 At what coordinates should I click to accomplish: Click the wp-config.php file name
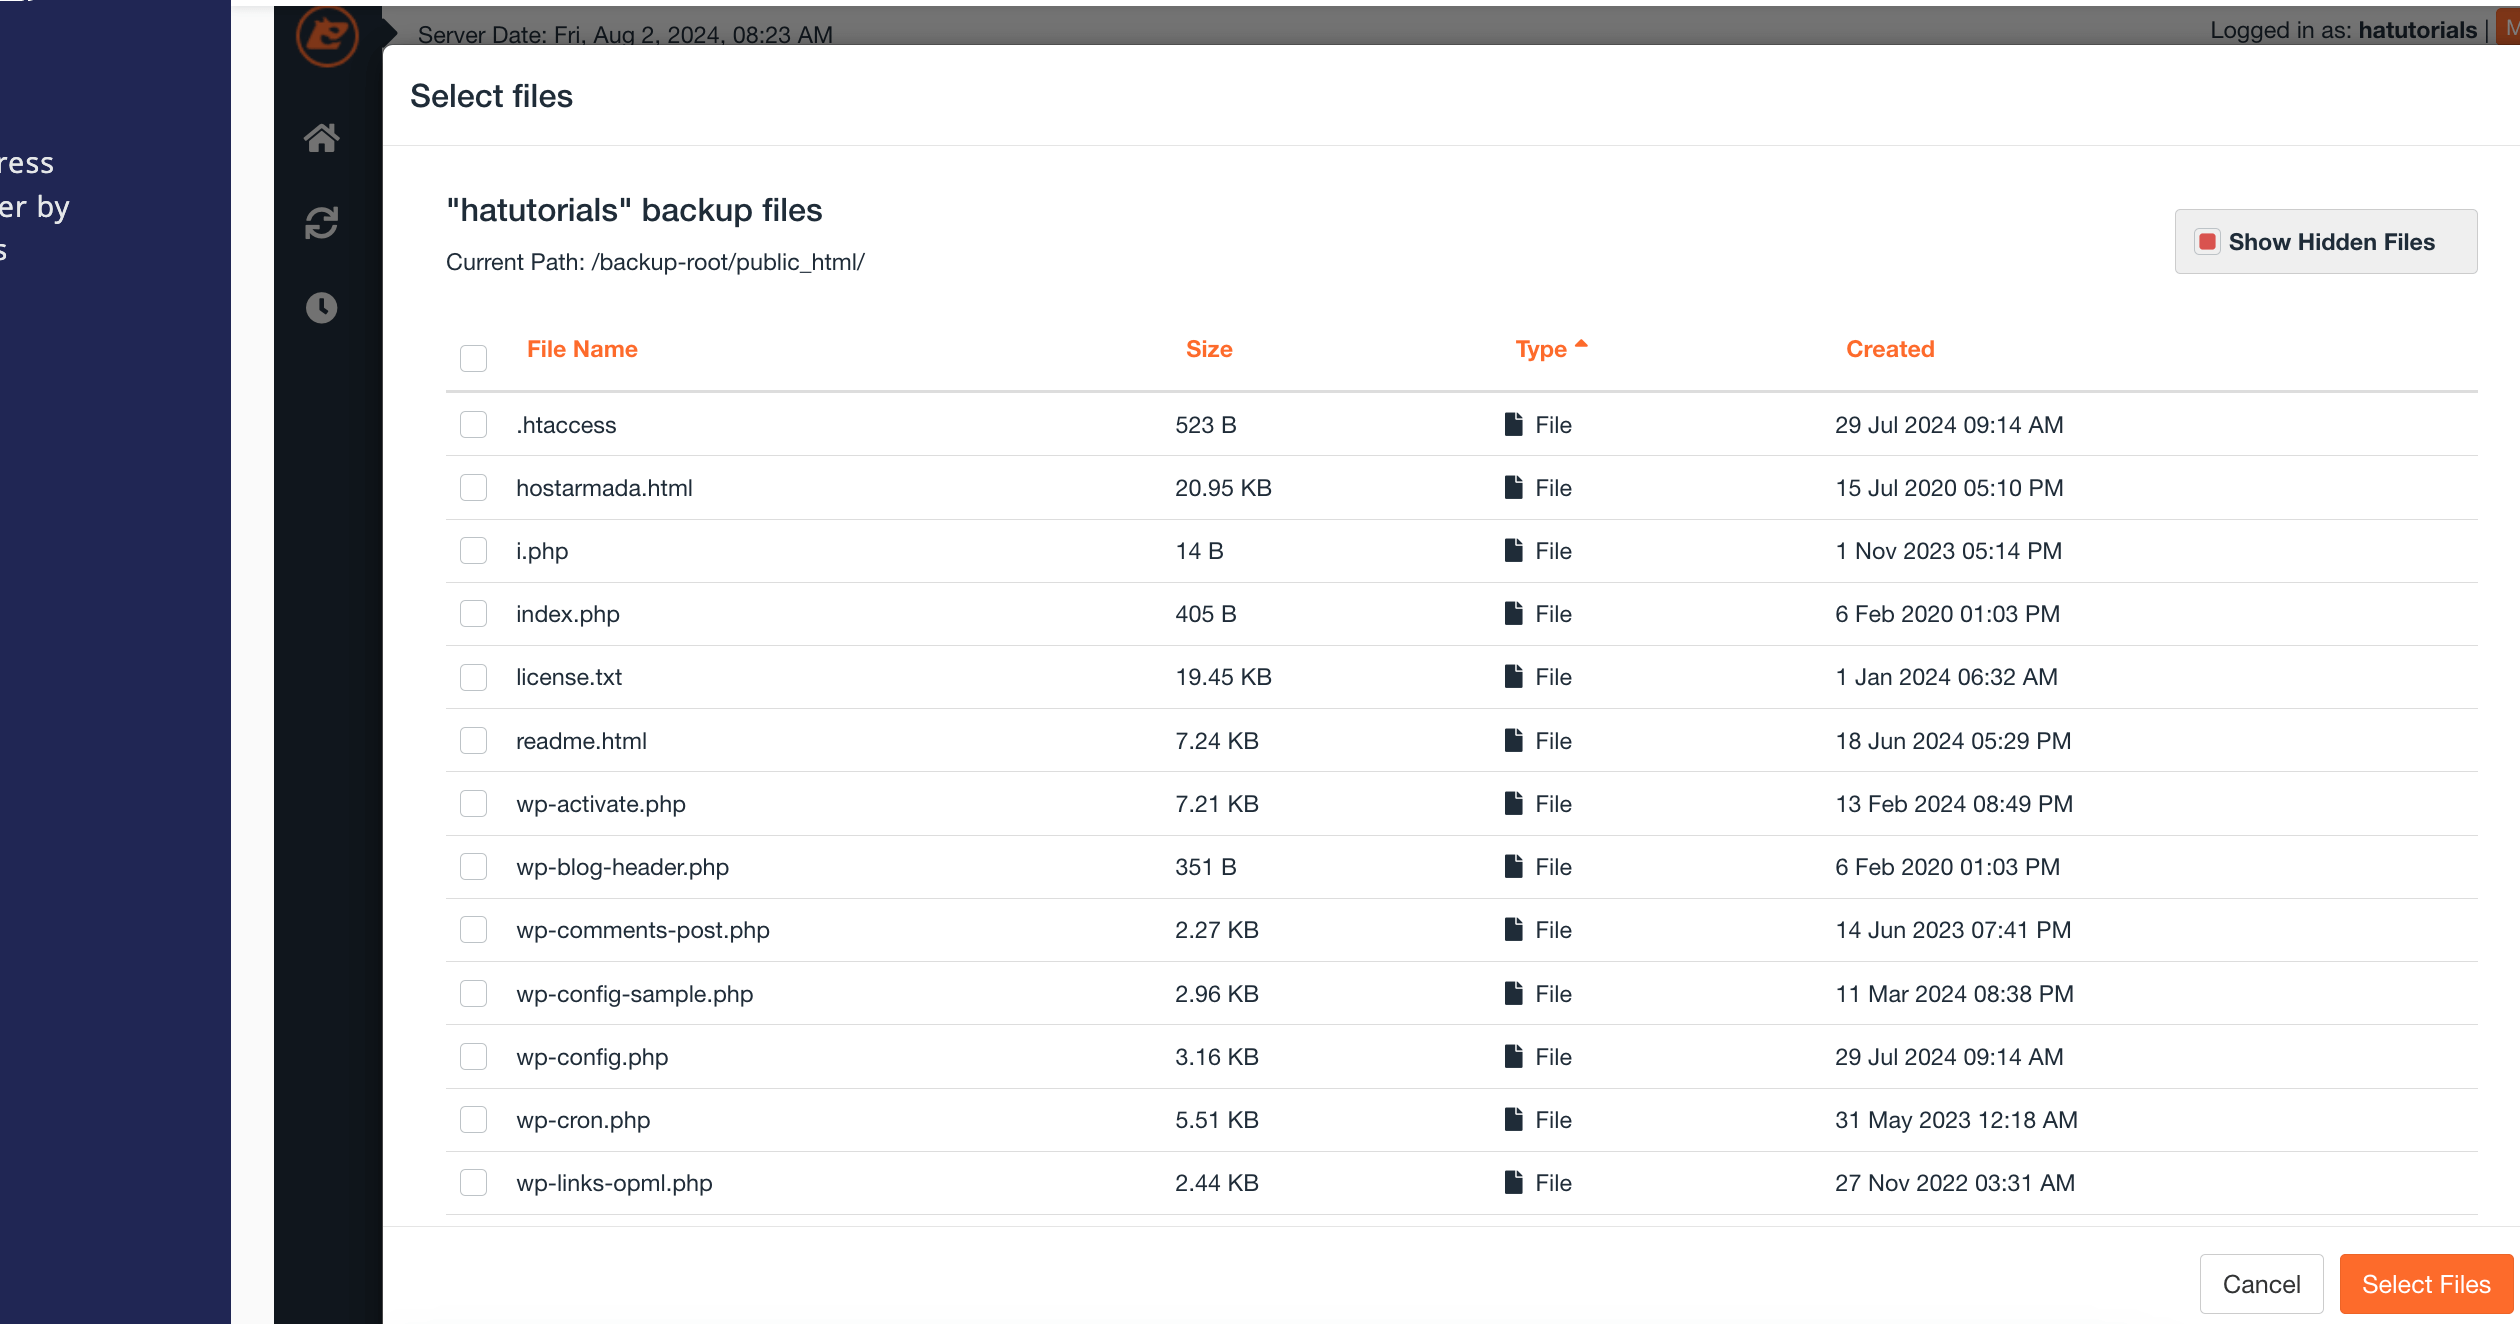592,1057
